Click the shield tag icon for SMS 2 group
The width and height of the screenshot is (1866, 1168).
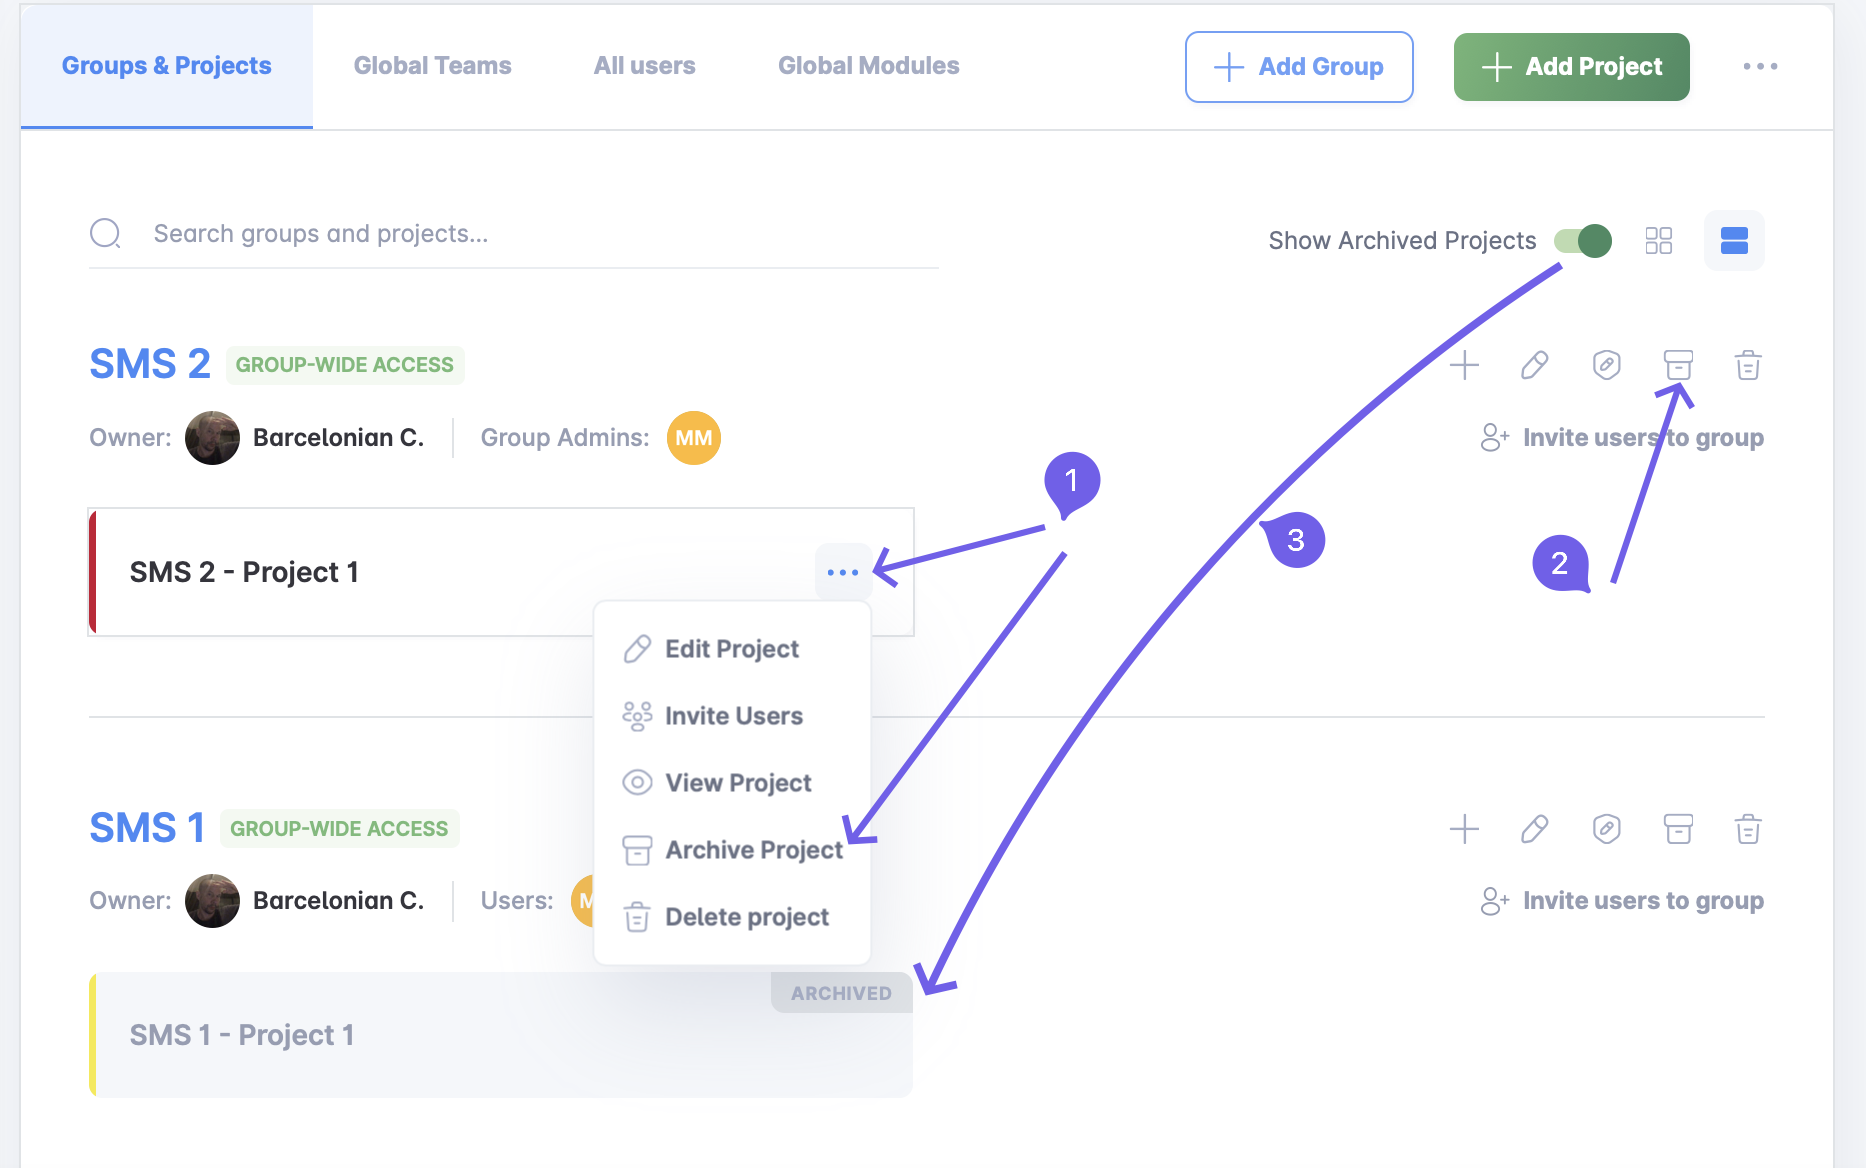click(1607, 365)
